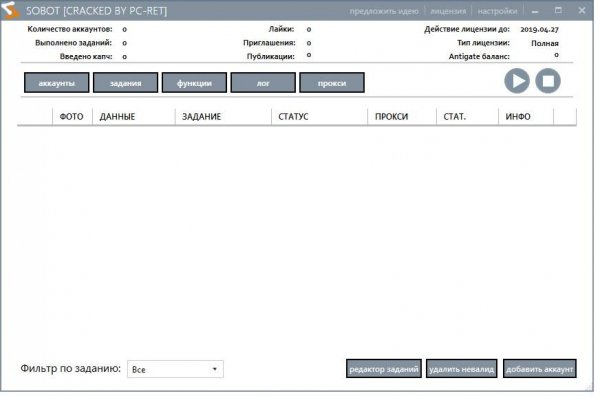Viewport: 600px width, 398px height.
Task: Click the Antigate баланс label
Action: (x=479, y=56)
